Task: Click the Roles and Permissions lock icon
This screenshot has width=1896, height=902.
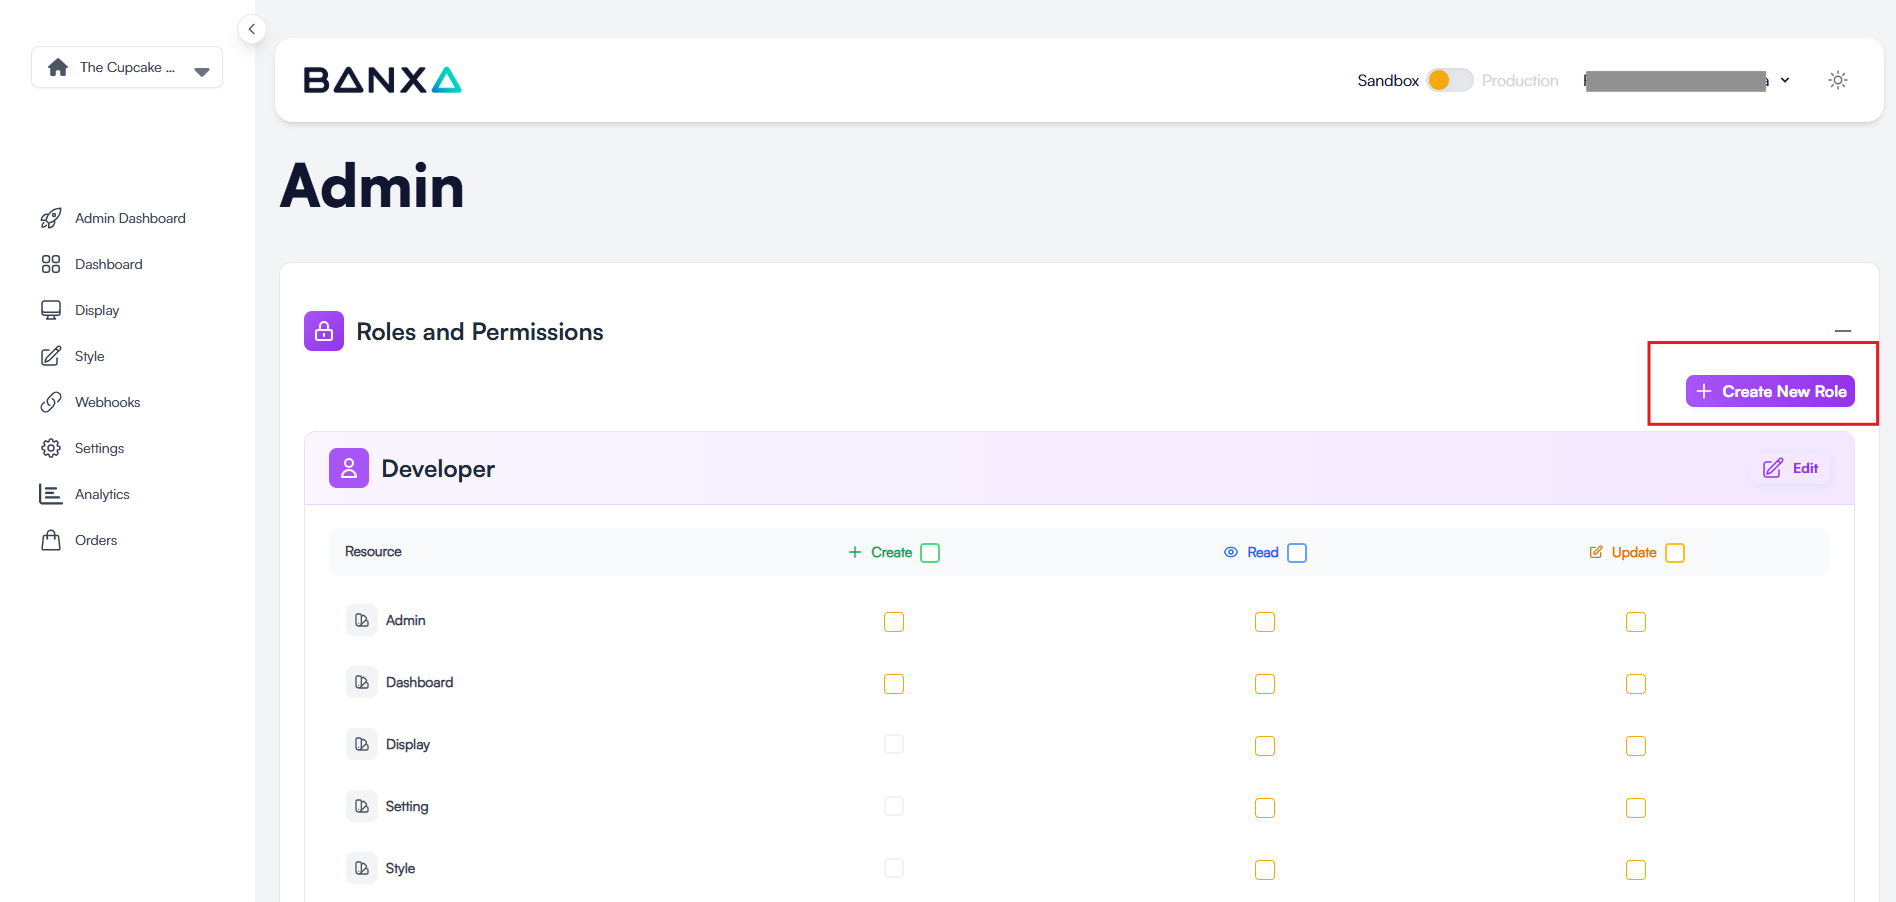Action: [324, 331]
